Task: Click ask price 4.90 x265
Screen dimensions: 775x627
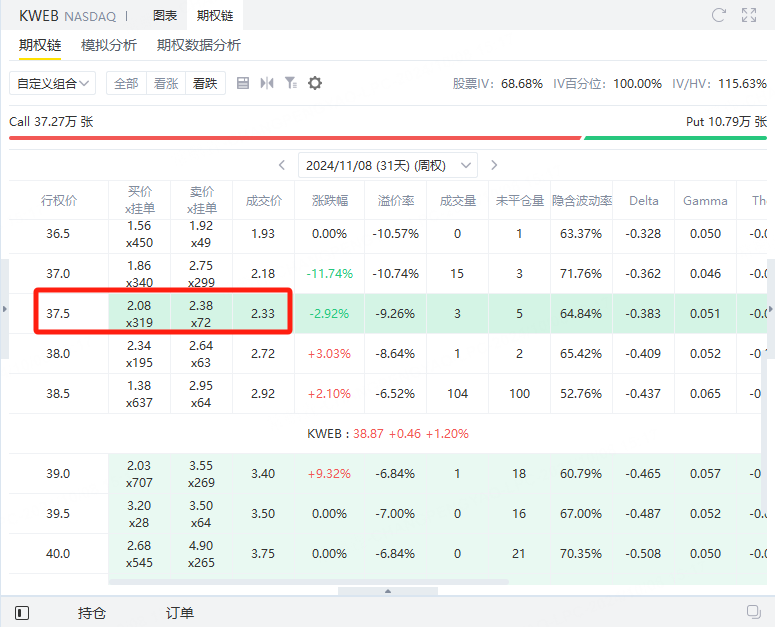Action: tap(201, 554)
